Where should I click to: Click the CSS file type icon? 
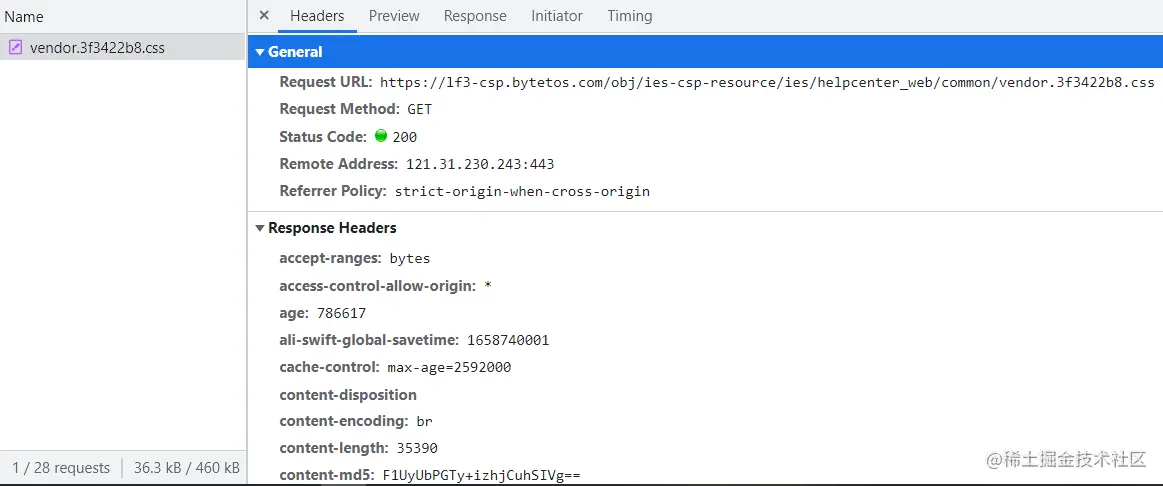point(15,47)
